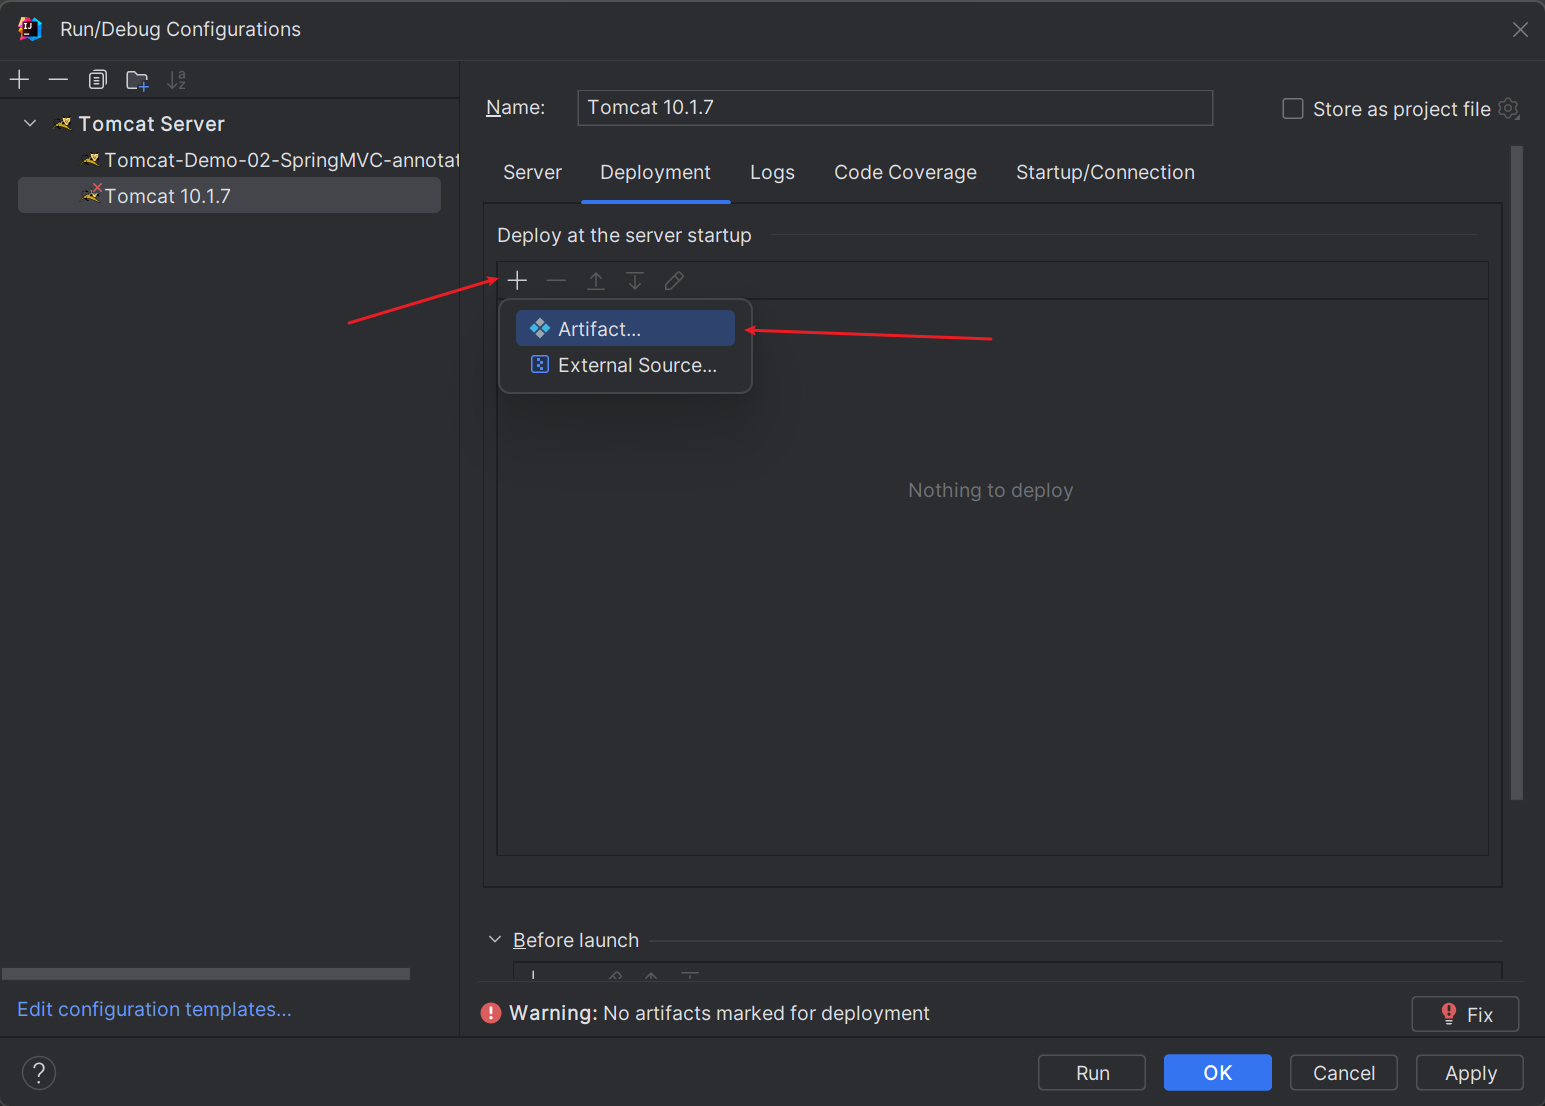Open the Code Coverage tab
The height and width of the screenshot is (1106, 1545).
click(x=905, y=172)
